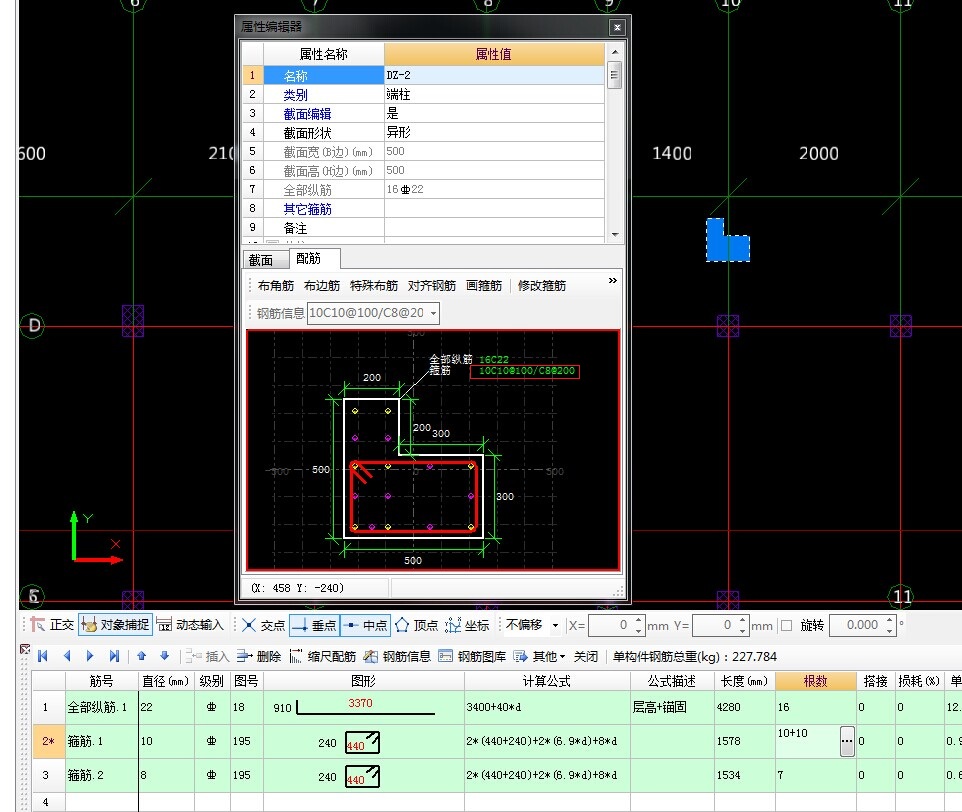962x812 pixels.
Task: Go to first record icon
Action: (x=43, y=656)
